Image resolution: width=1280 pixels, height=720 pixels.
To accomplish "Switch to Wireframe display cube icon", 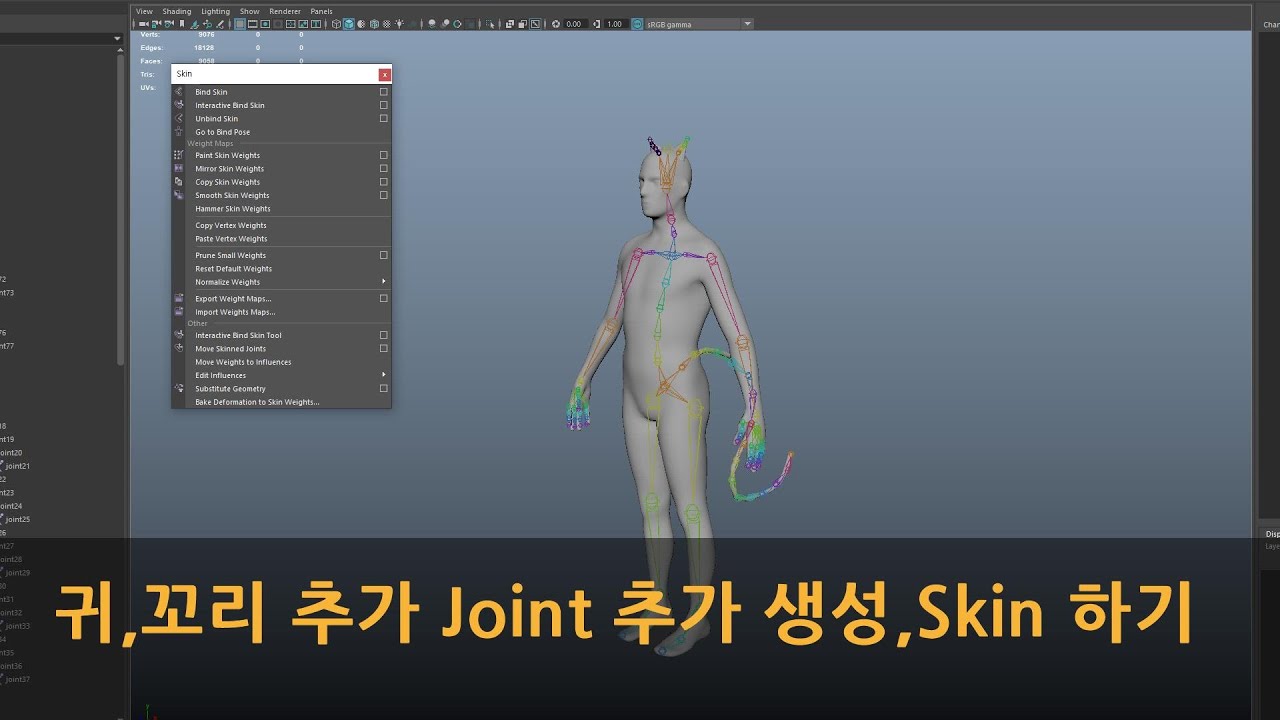I will tap(336, 24).
